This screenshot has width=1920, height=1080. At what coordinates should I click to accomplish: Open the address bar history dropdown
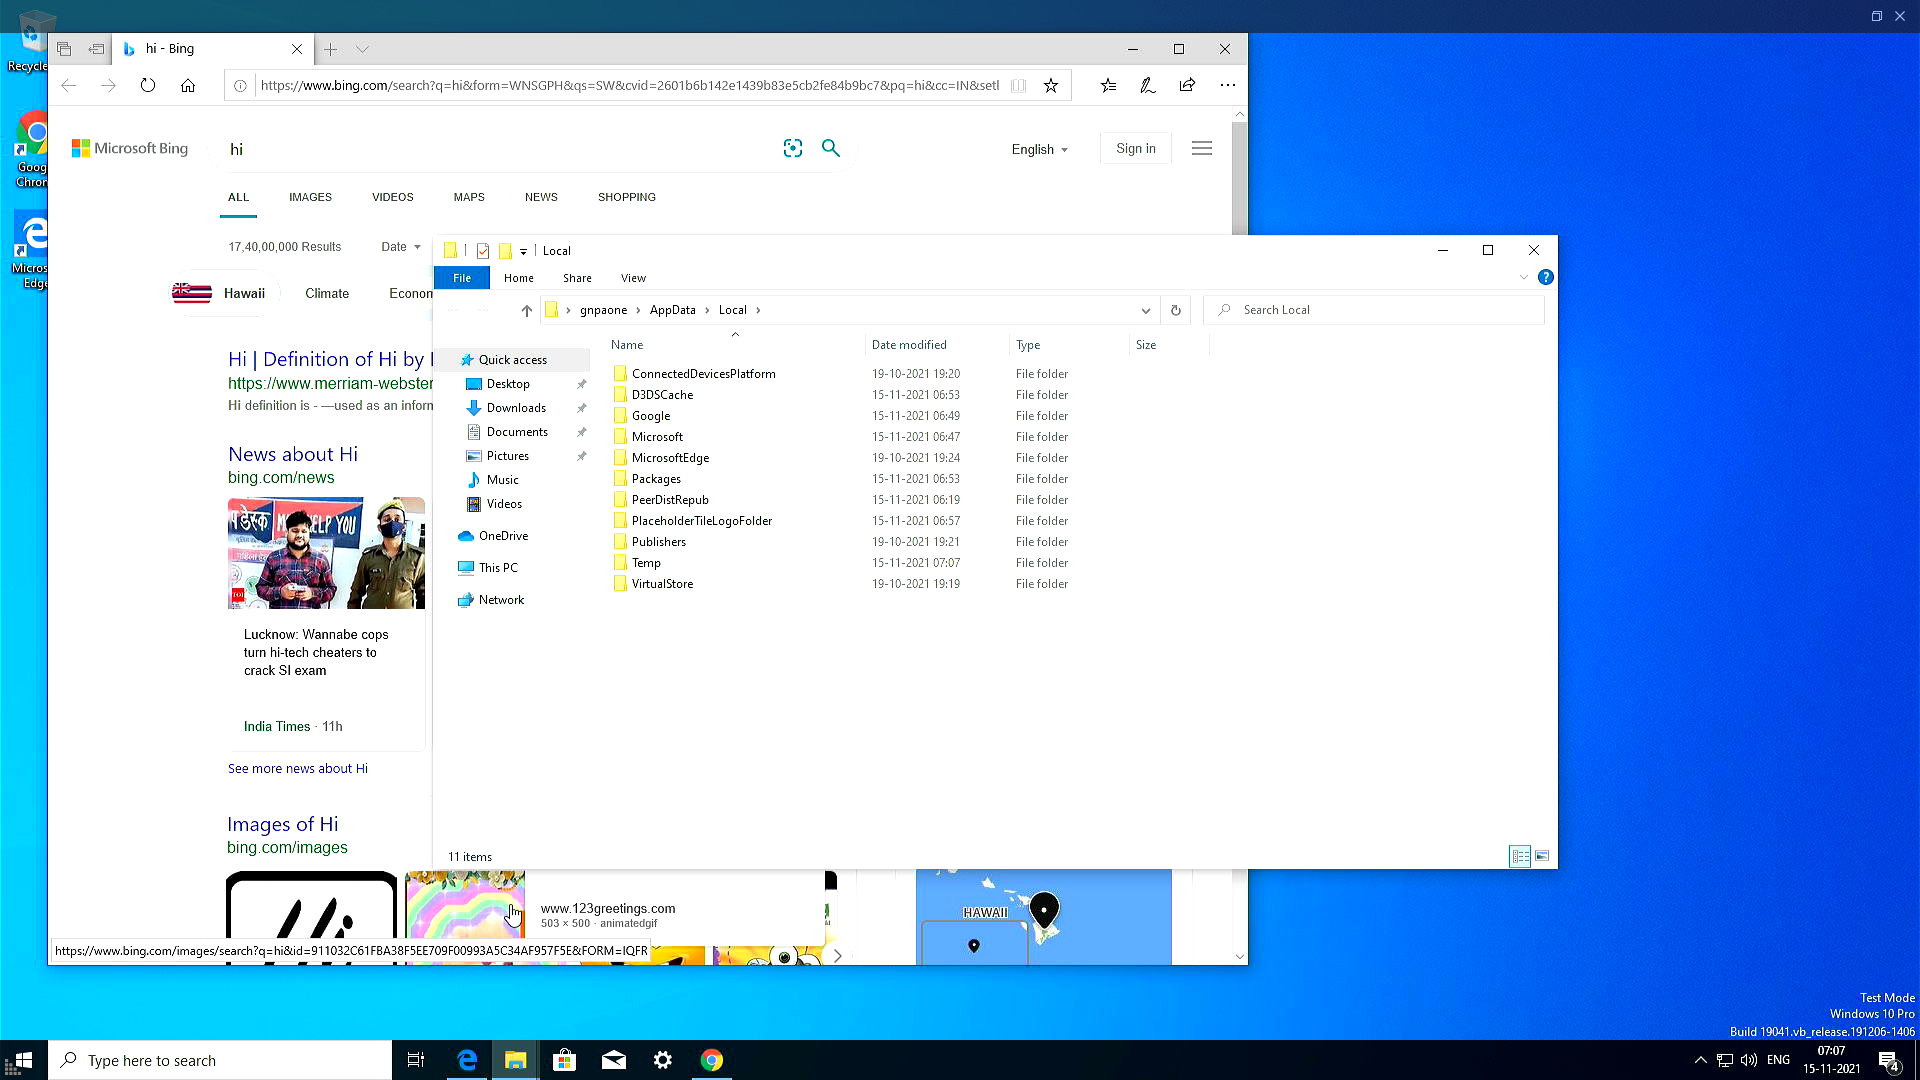(1145, 310)
